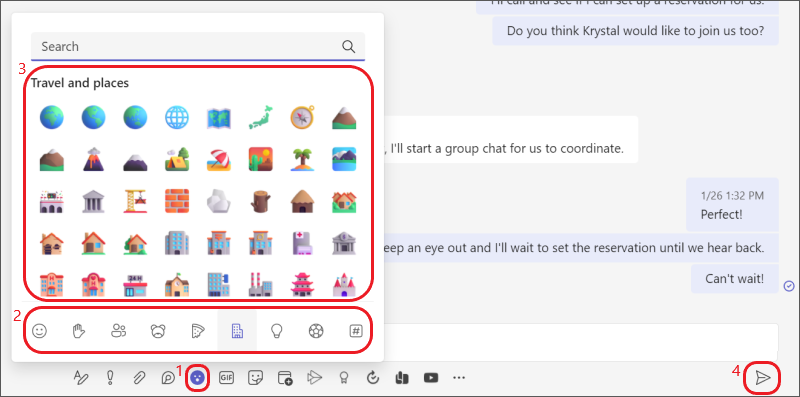Open the YouTube app in toolbar

(x=431, y=378)
